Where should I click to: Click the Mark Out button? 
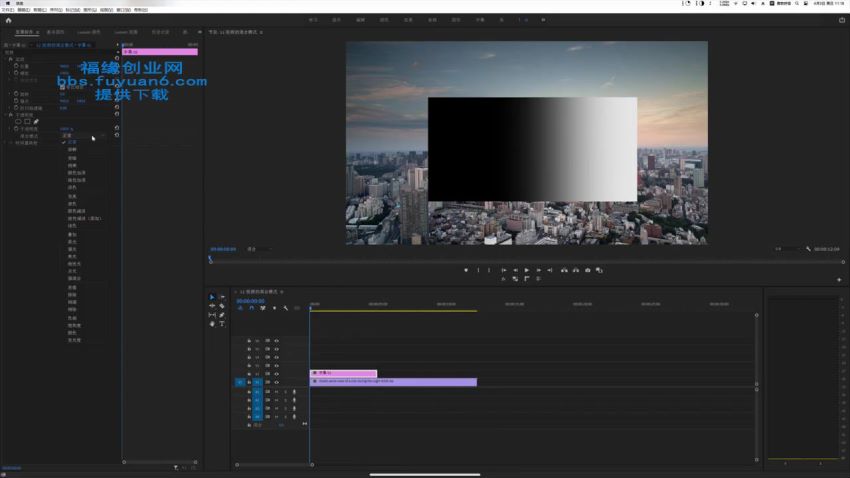pos(489,270)
